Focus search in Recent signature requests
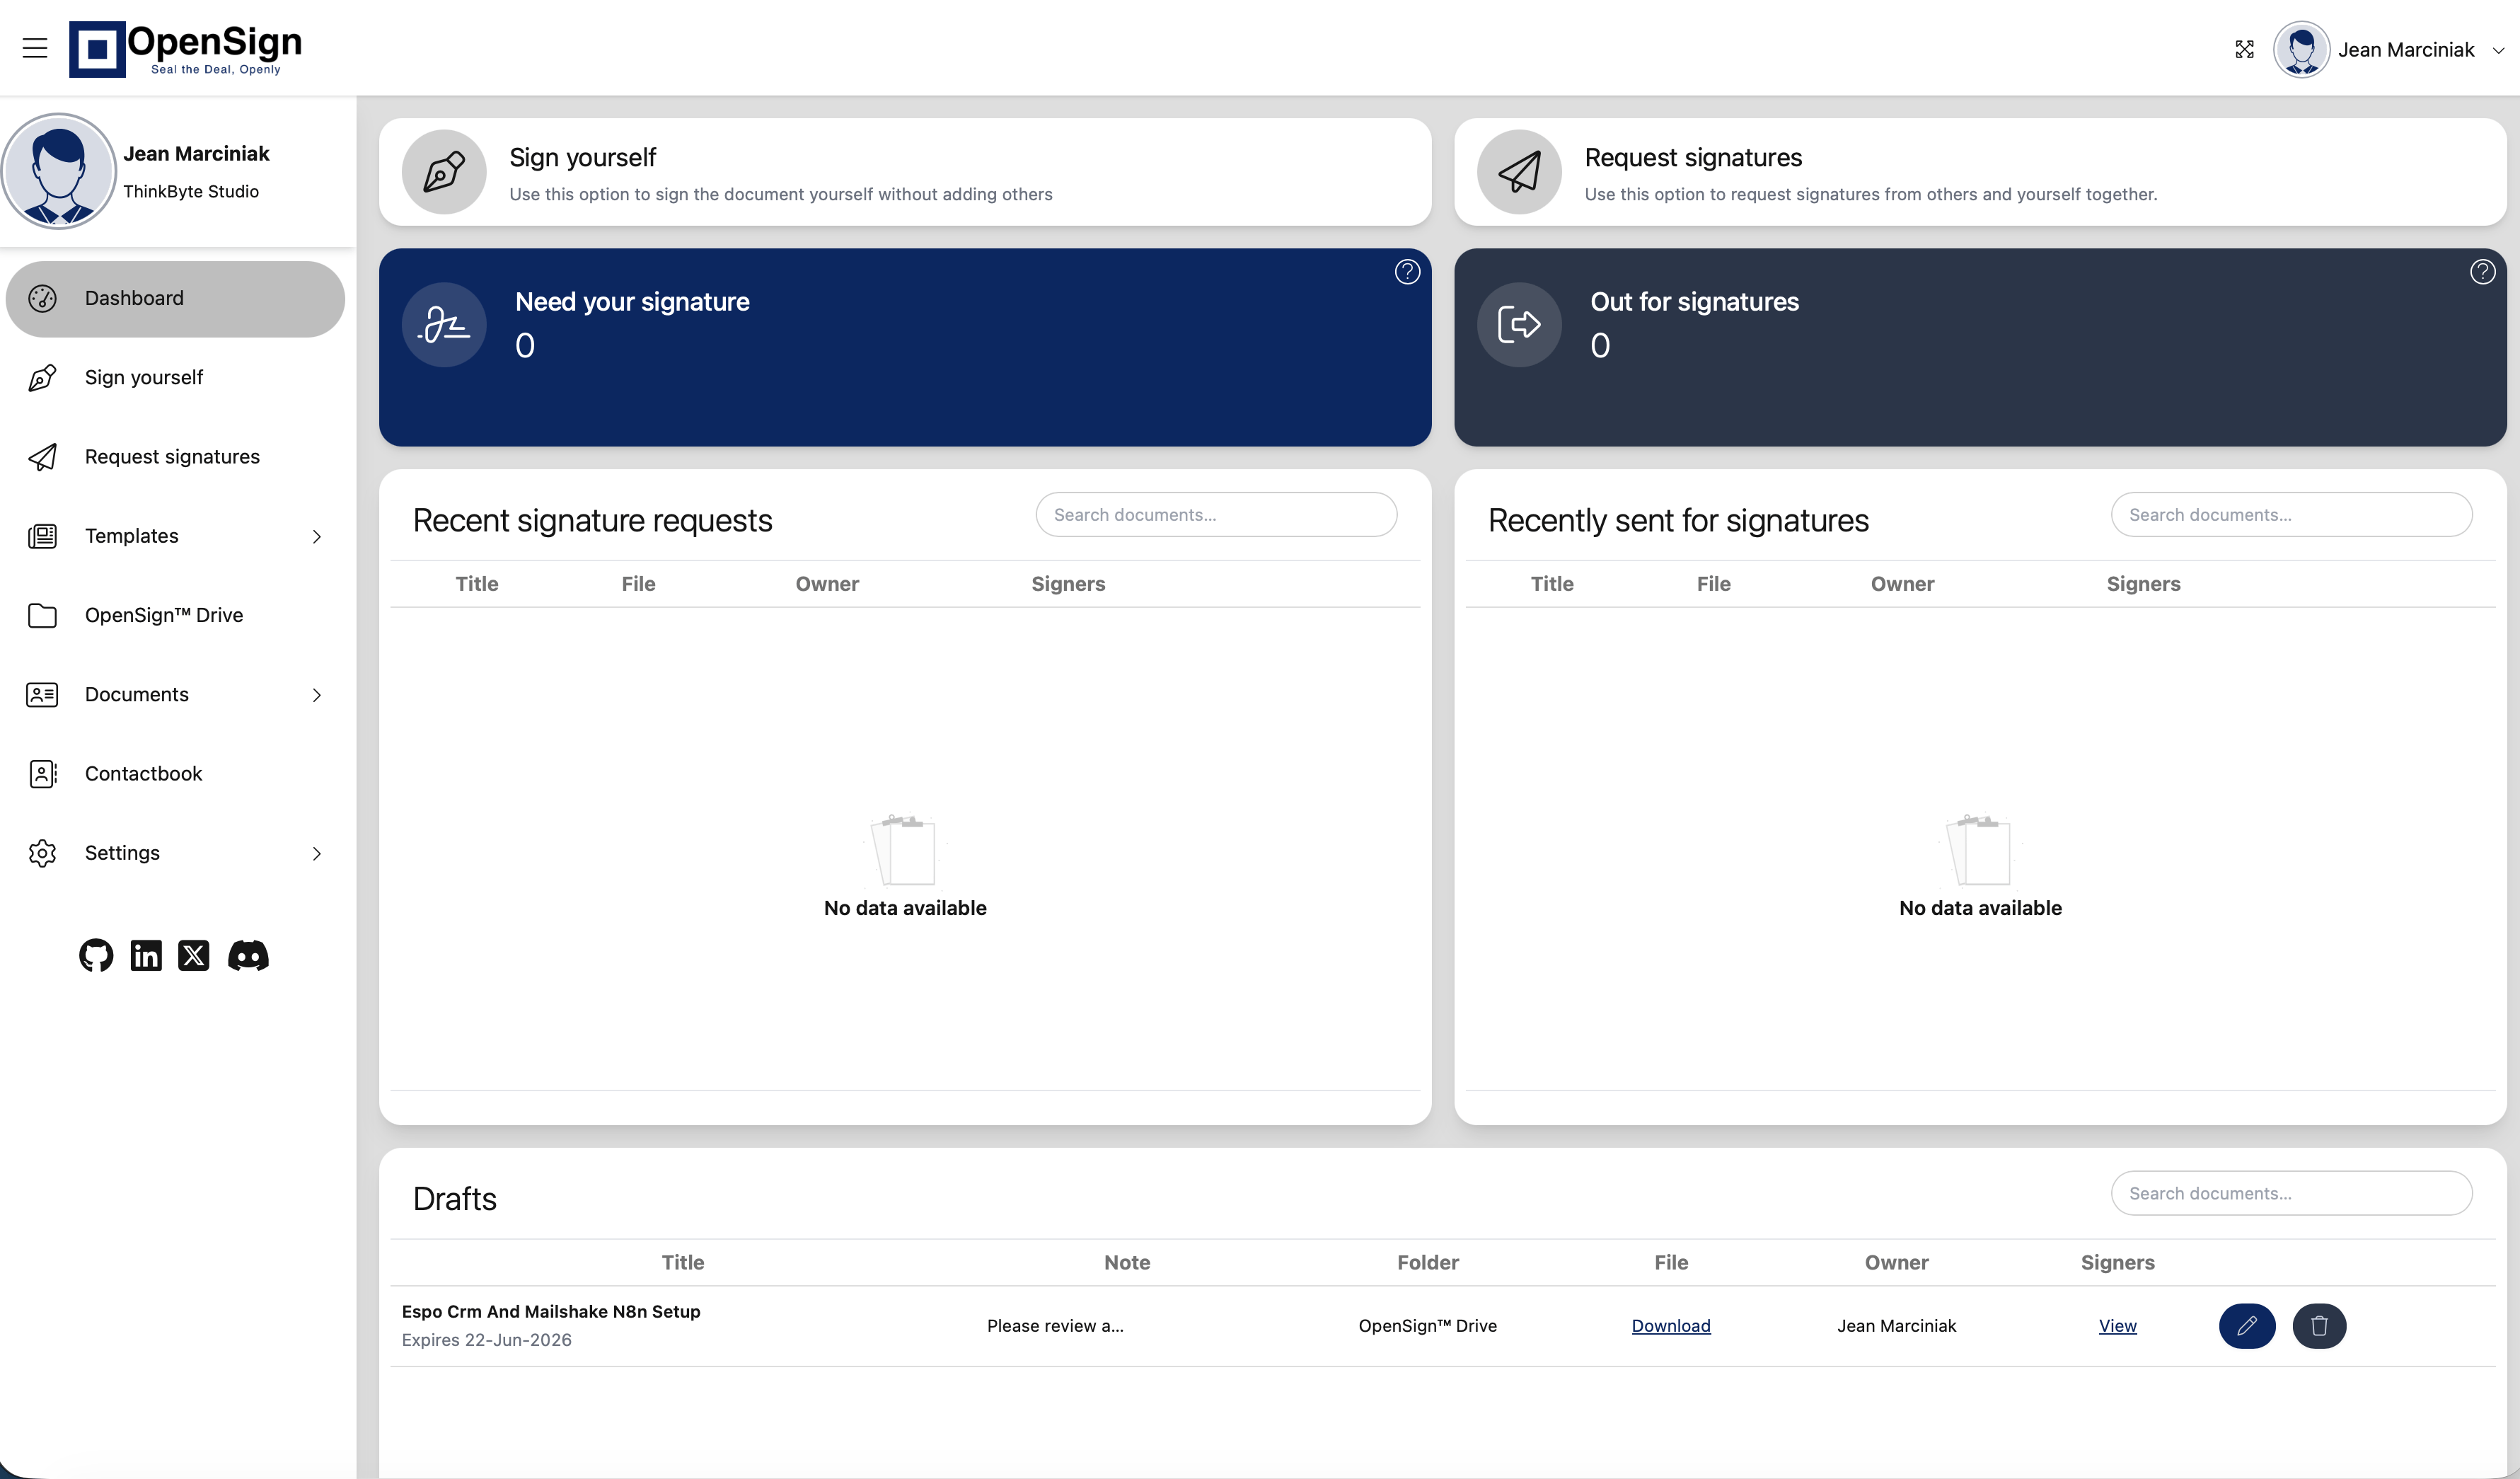This screenshot has height=1479, width=2520. [x=1216, y=514]
